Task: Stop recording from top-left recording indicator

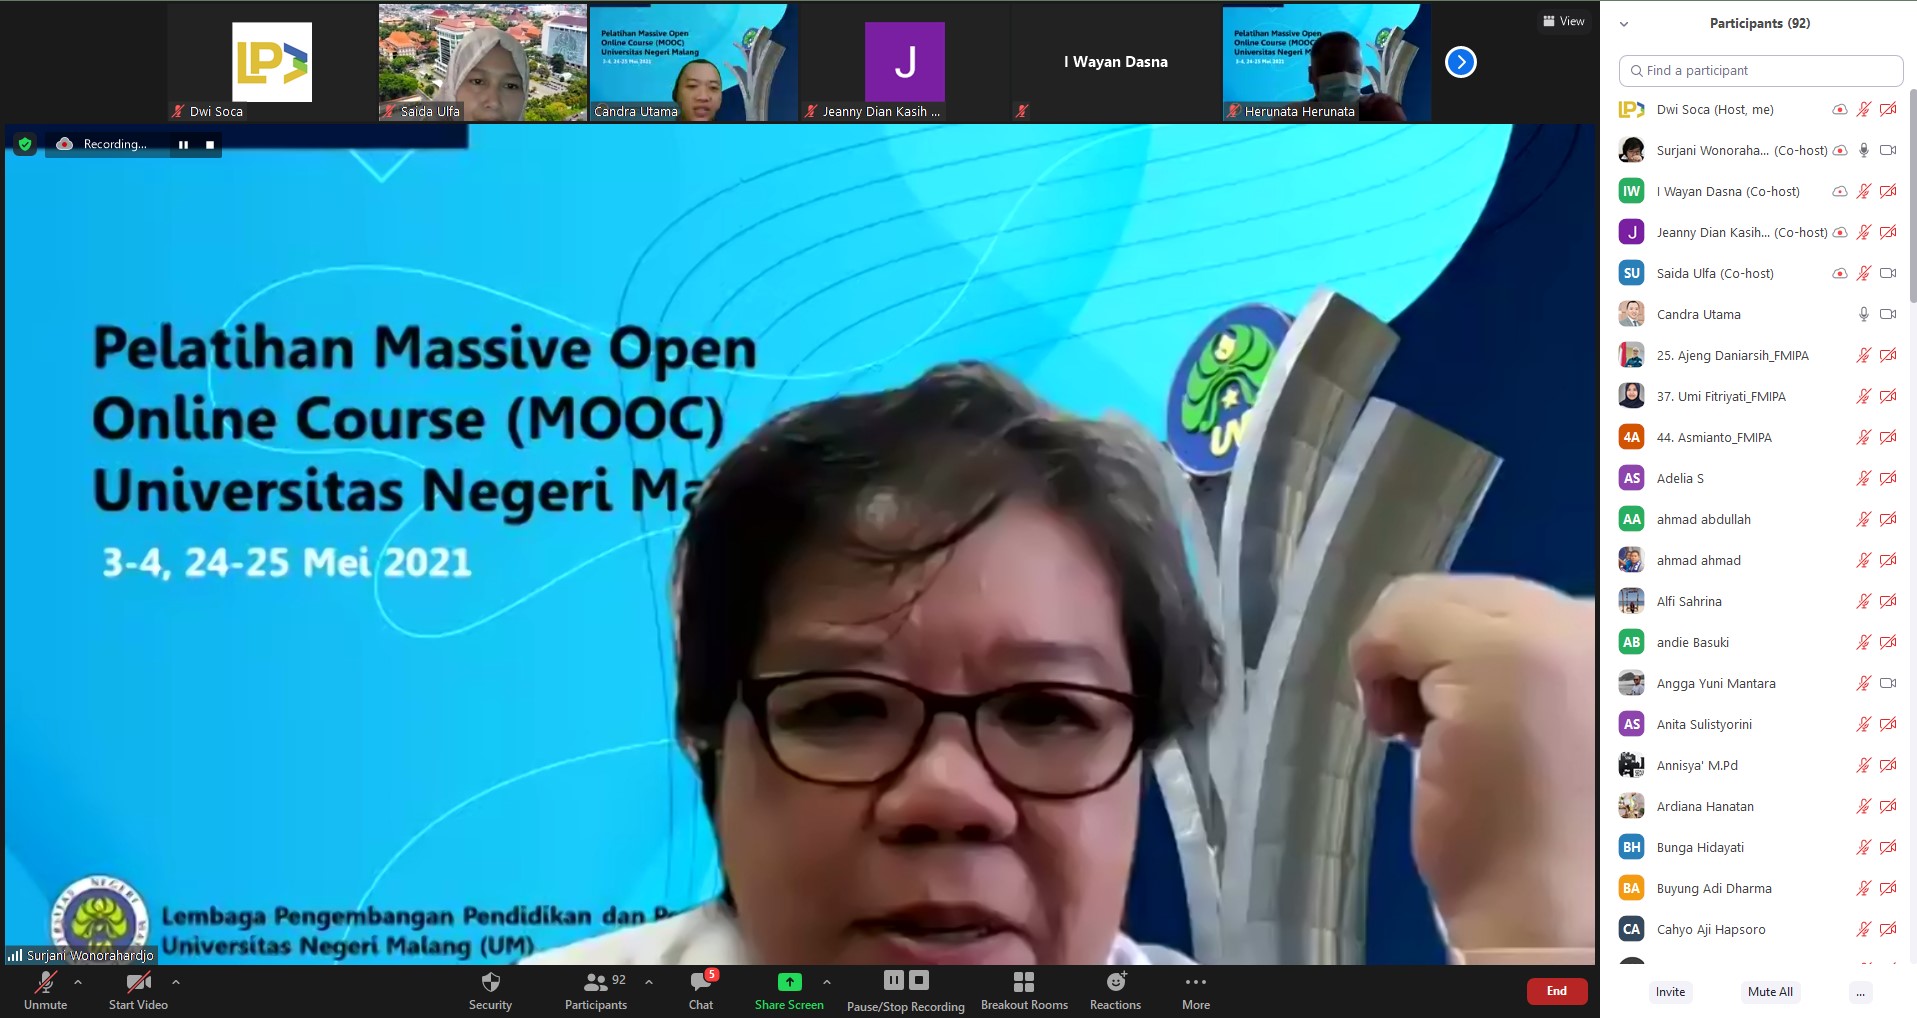Action: (210, 144)
